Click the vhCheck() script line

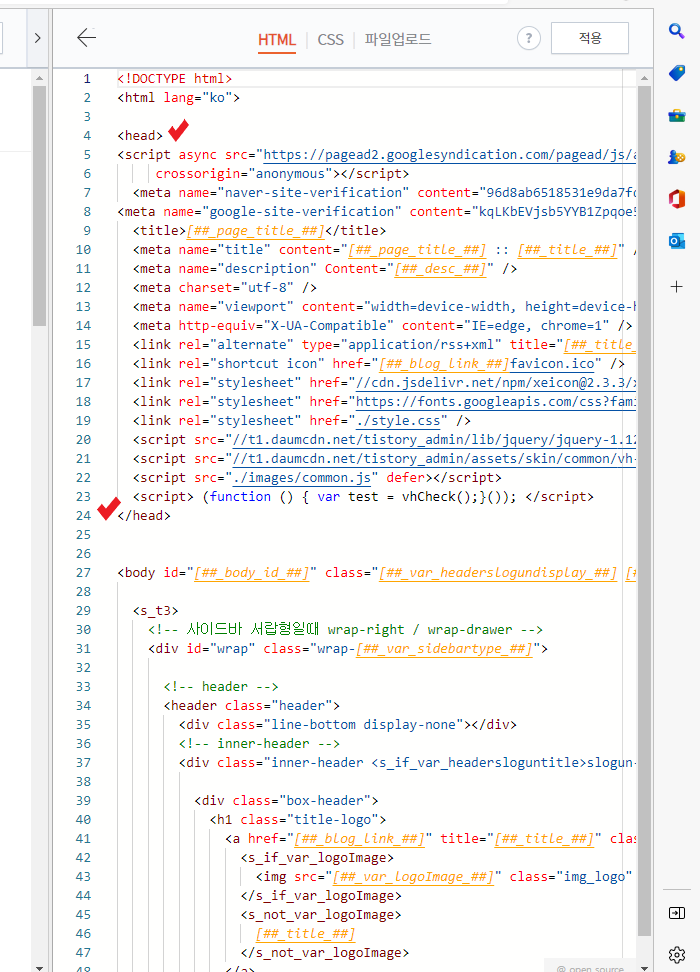pos(363,497)
